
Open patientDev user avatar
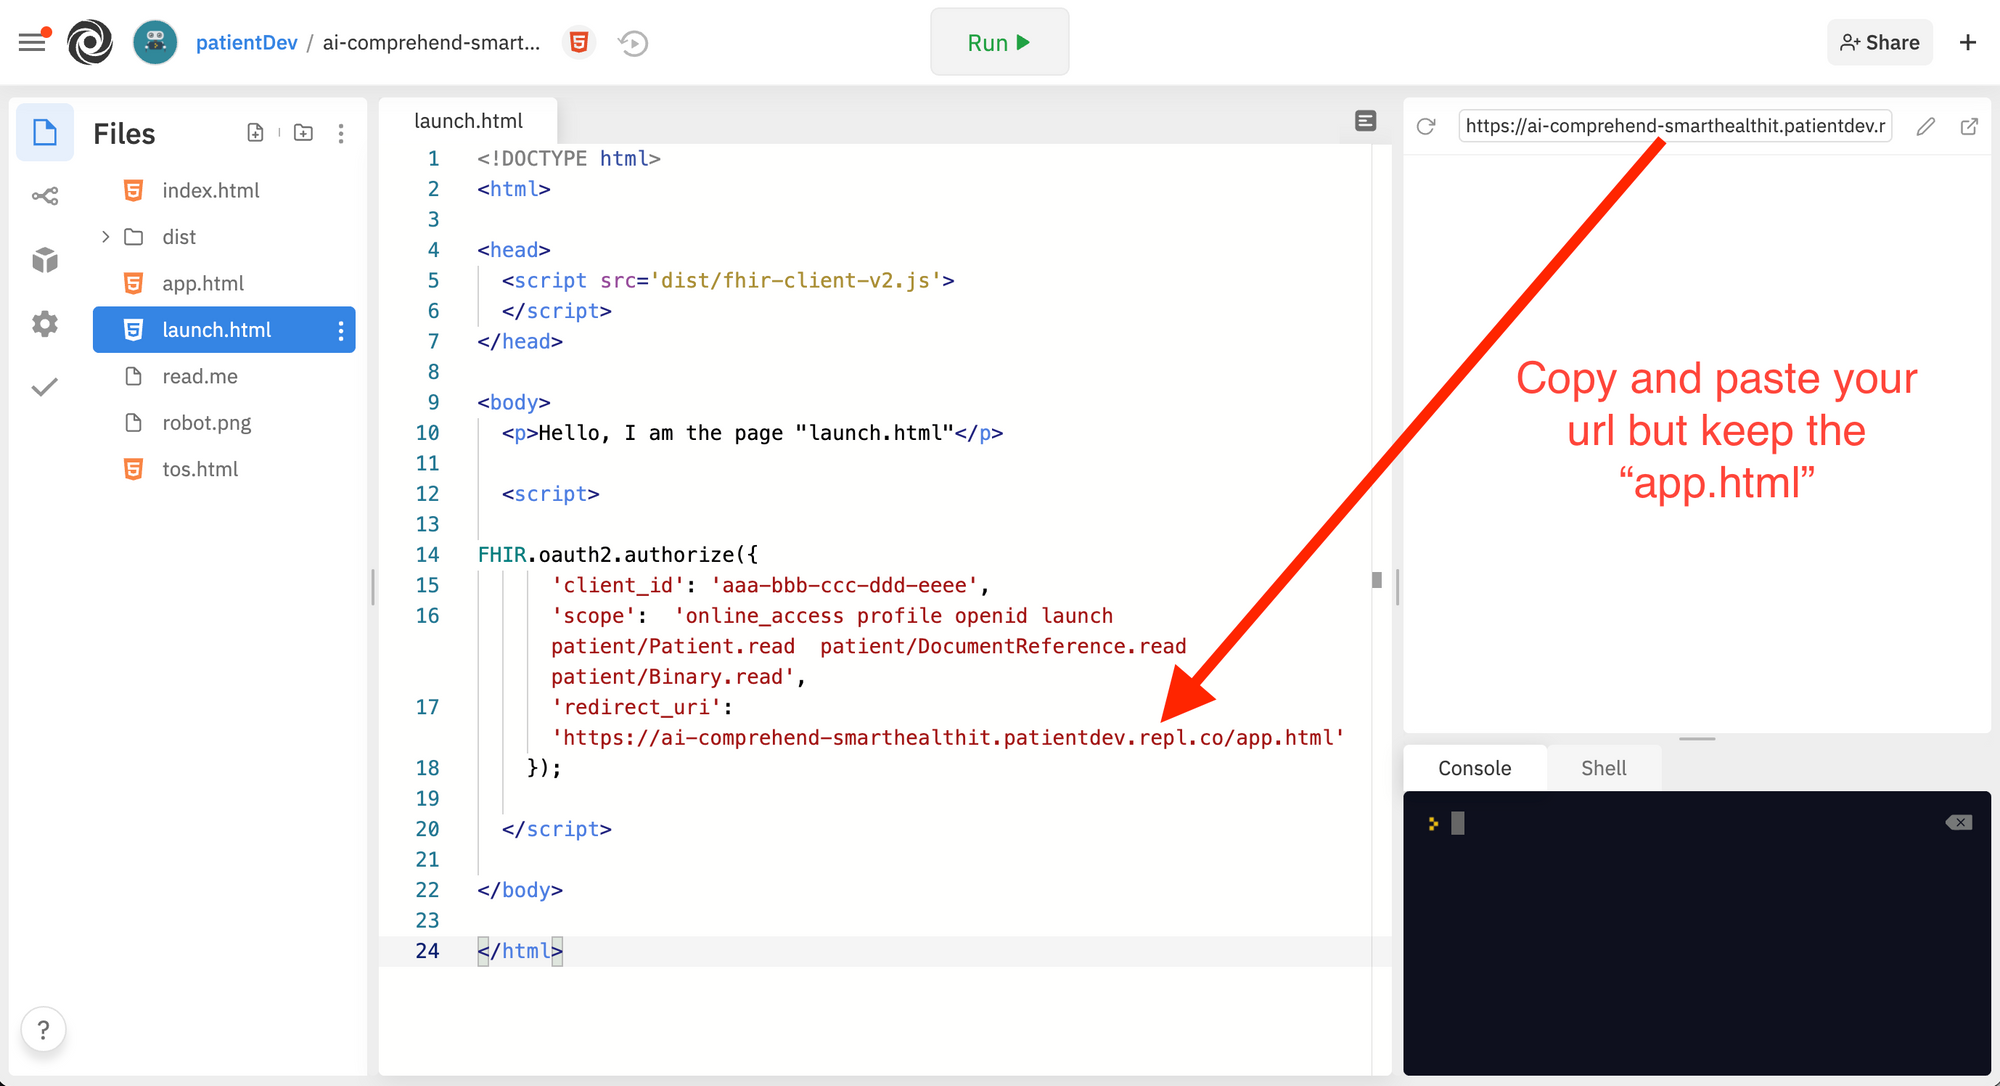point(155,42)
